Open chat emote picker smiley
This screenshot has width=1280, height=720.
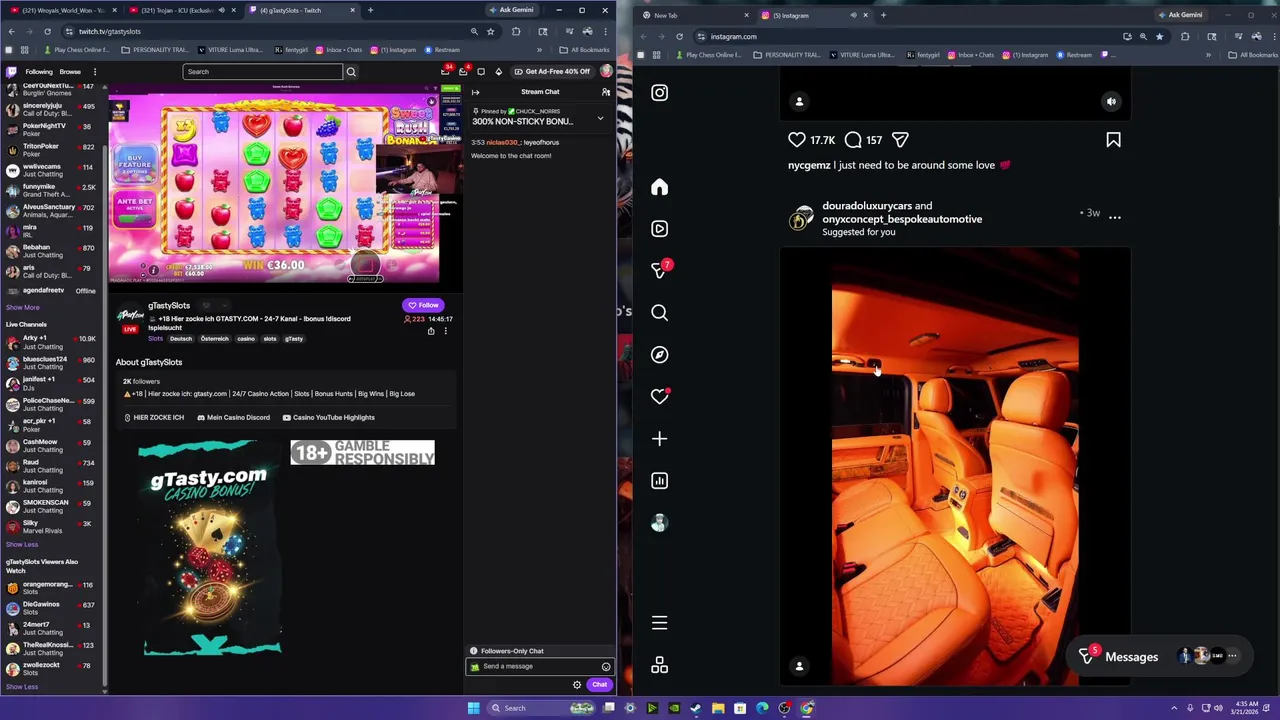pos(605,667)
